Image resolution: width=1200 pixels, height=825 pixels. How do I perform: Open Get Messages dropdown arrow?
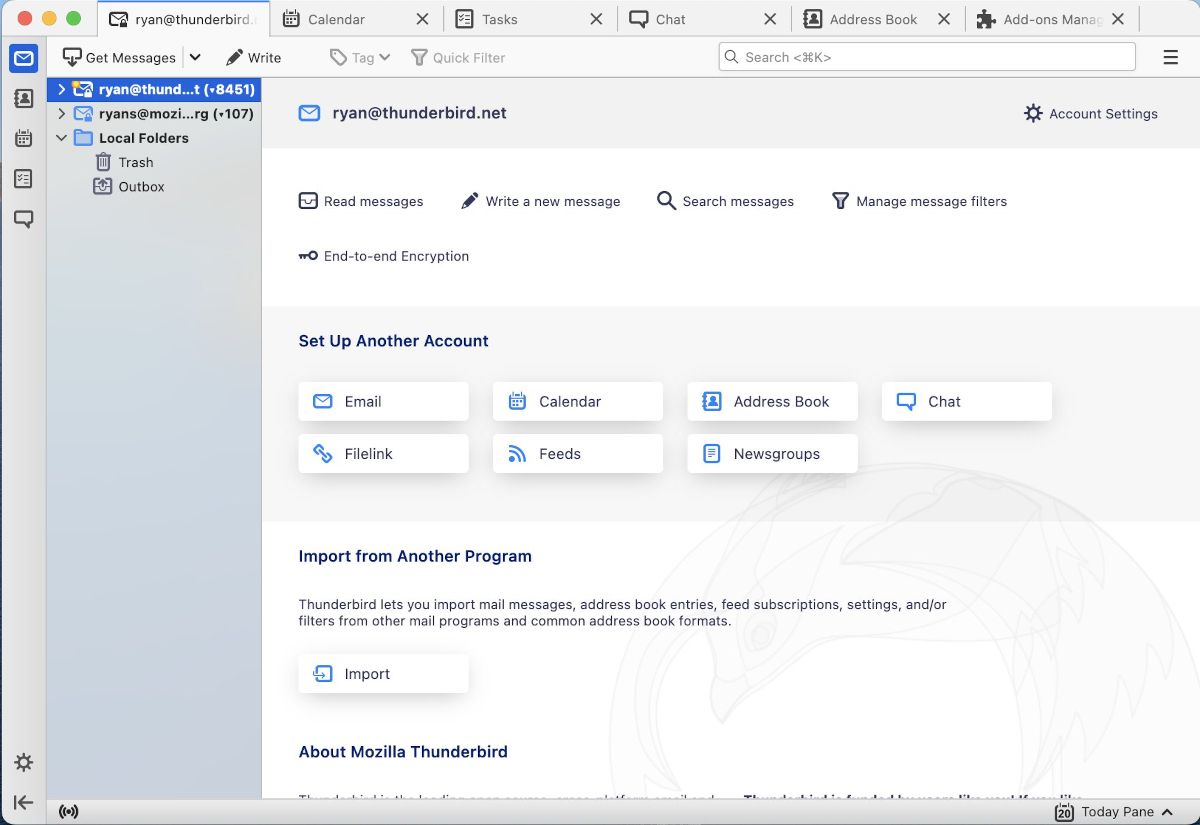coord(195,58)
